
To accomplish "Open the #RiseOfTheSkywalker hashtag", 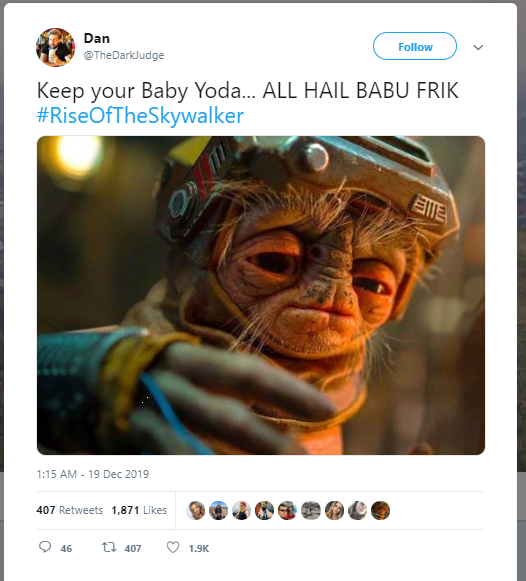I will [140, 115].
